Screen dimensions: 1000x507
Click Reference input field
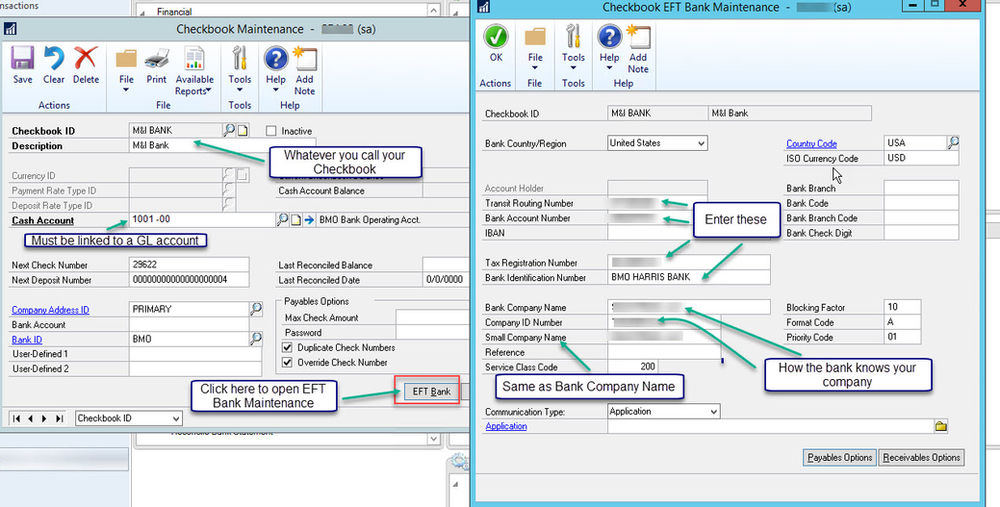[x=664, y=352]
